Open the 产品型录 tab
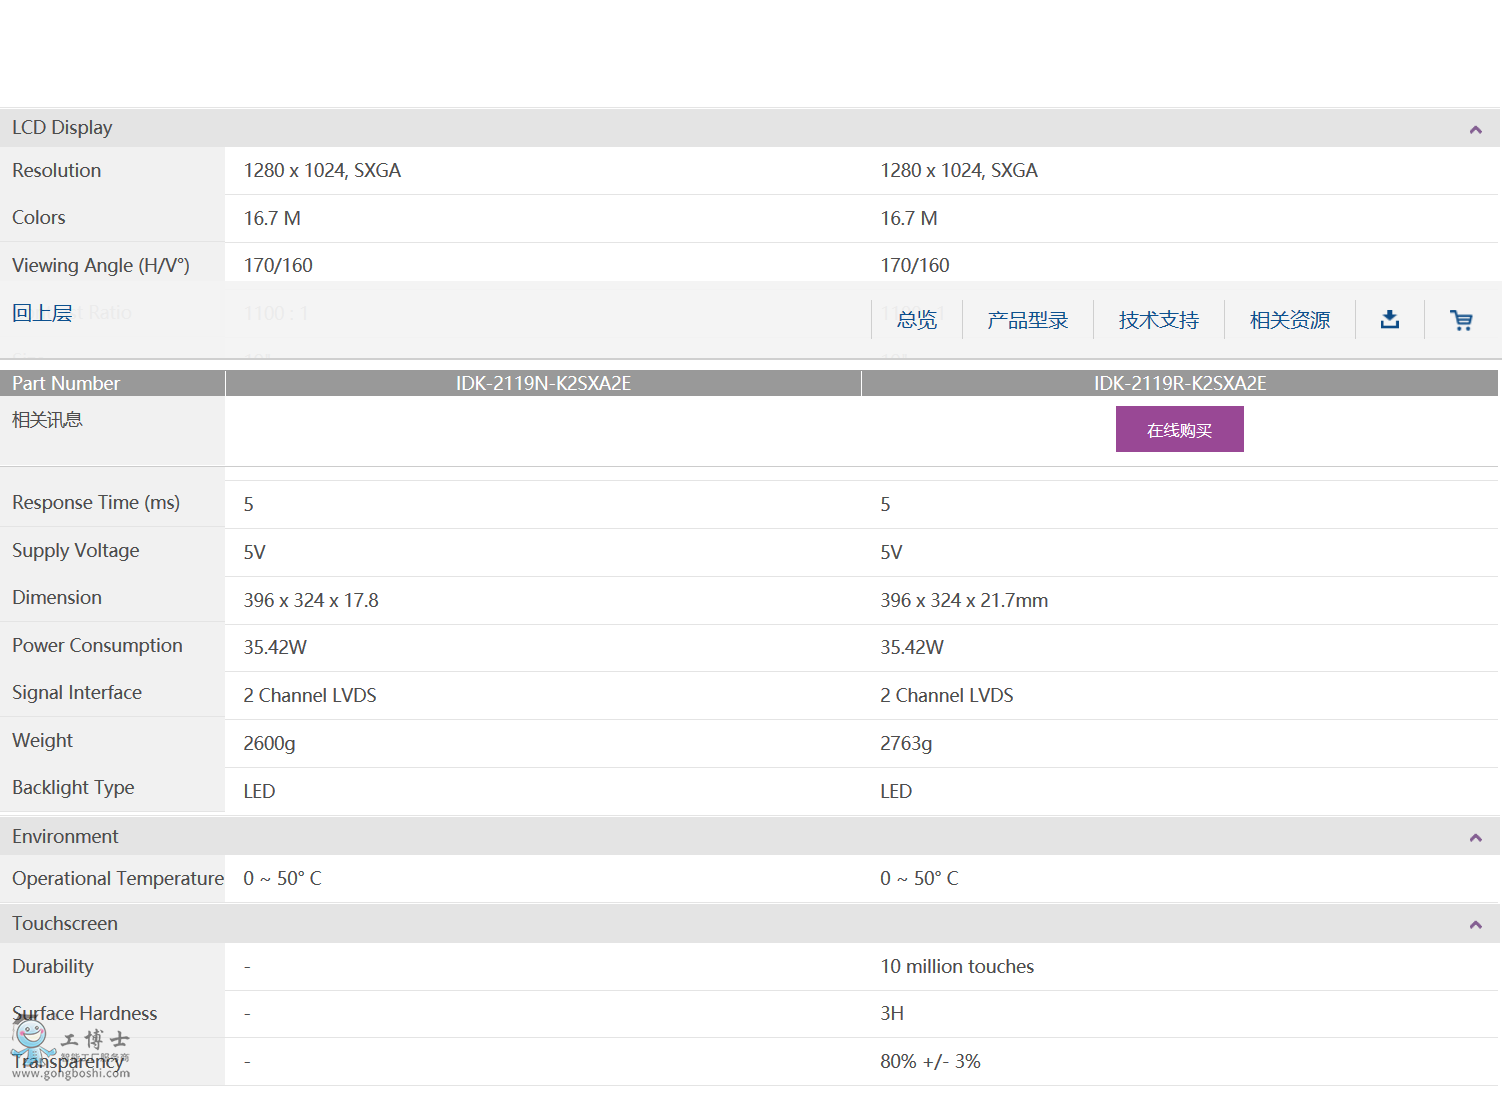Image resolution: width=1502 pixels, height=1093 pixels. point(1027,320)
